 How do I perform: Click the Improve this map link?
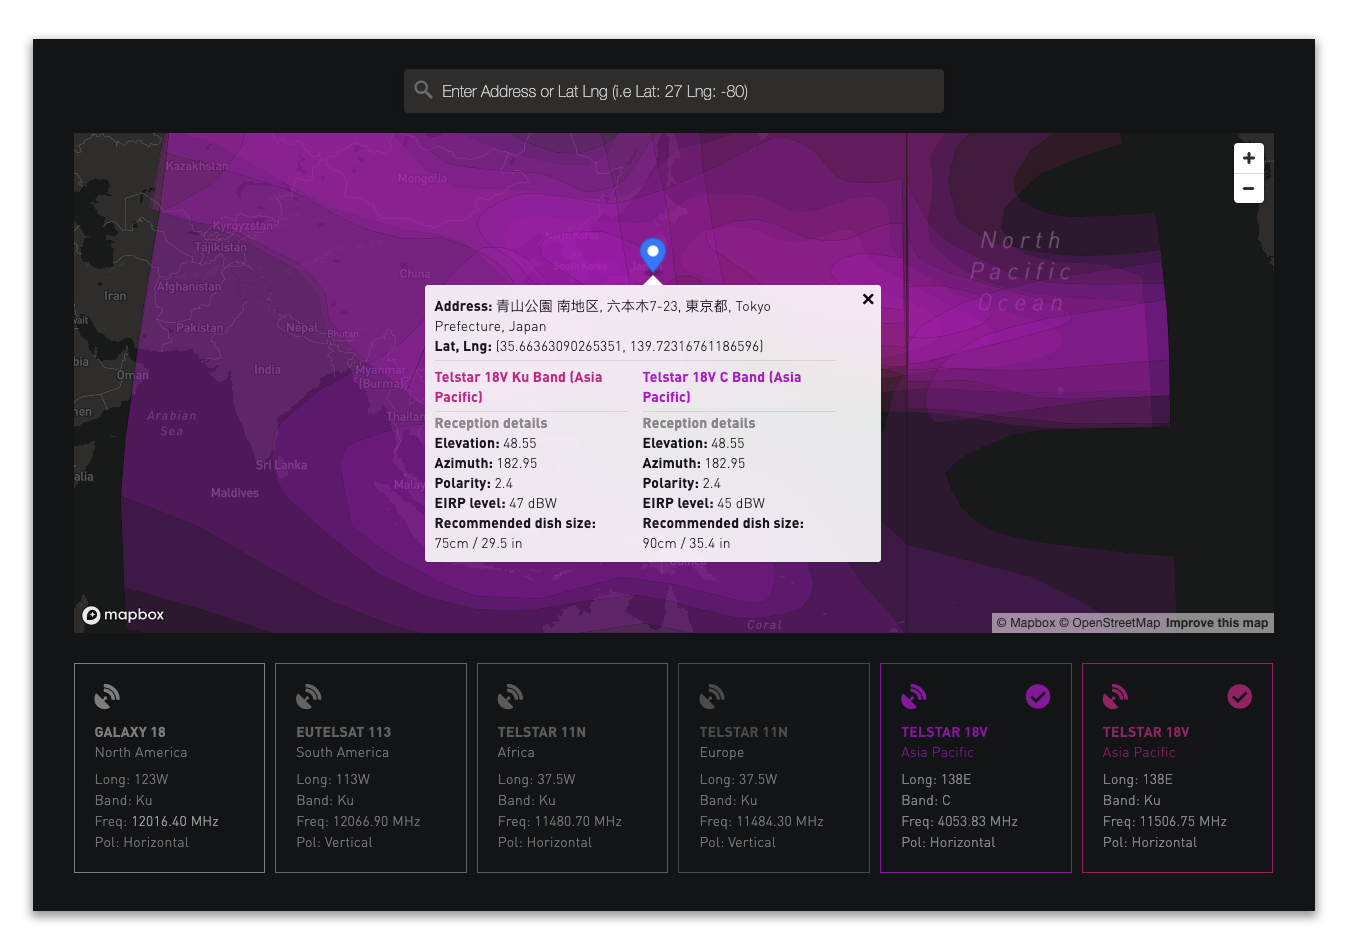point(1216,623)
